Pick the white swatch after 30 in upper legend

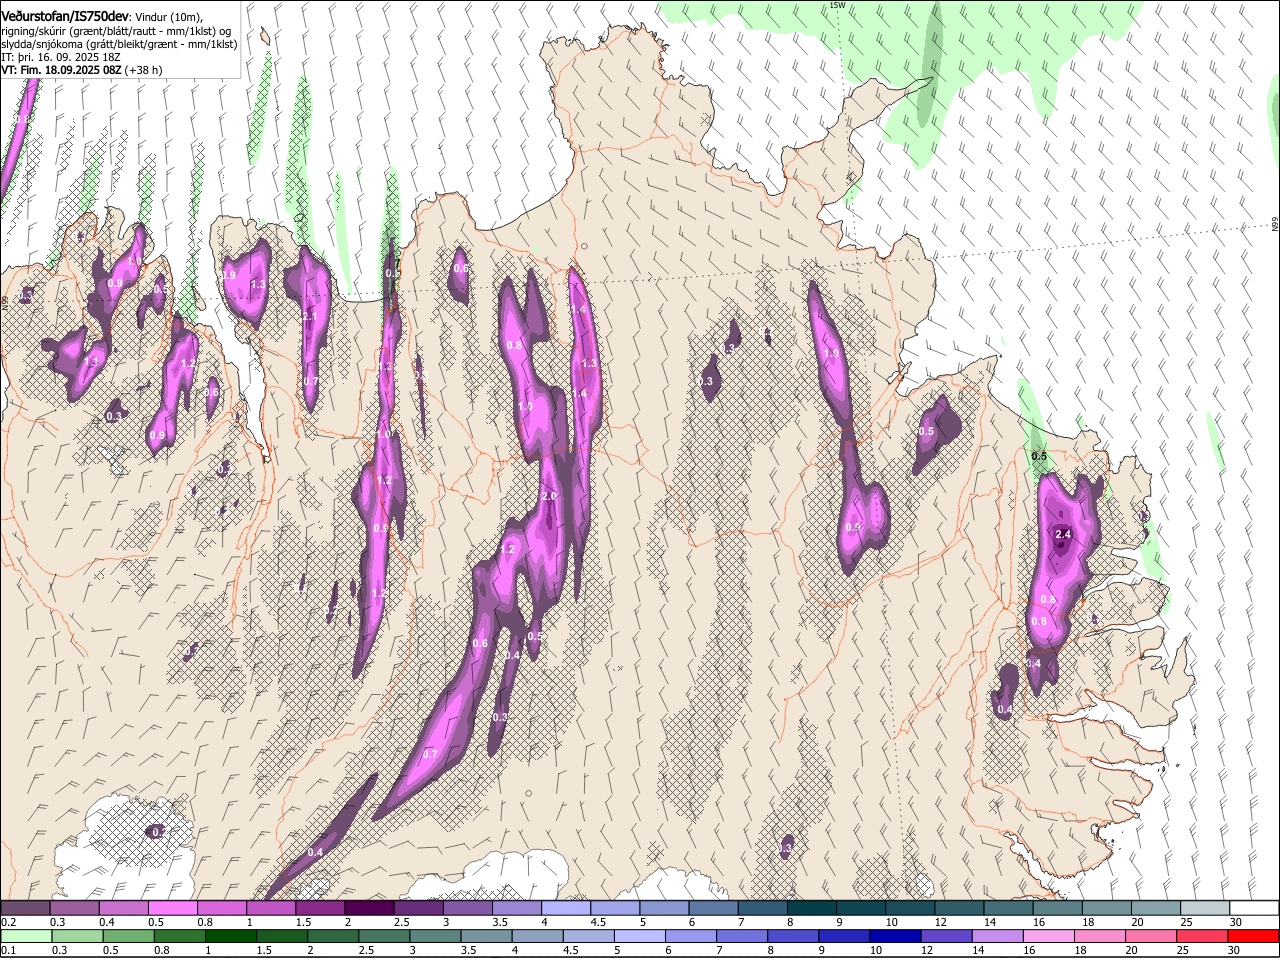click(1254, 908)
